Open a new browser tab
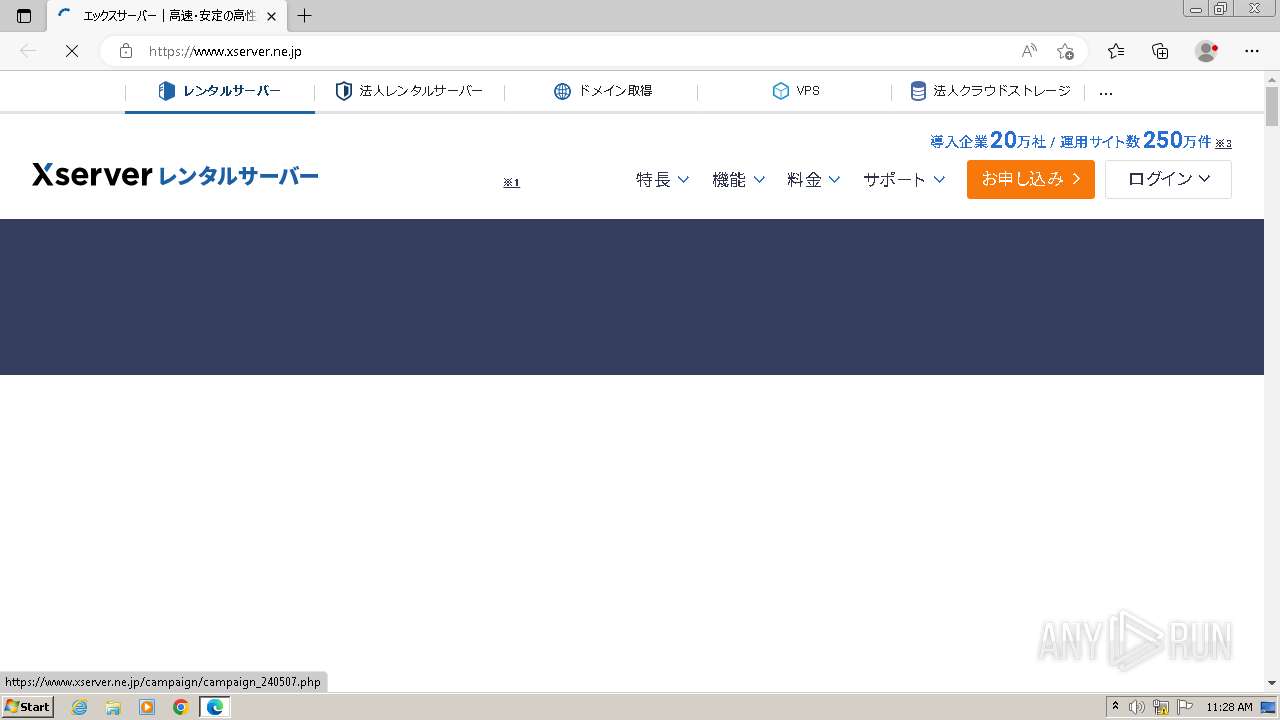 [x=305, y=16]
